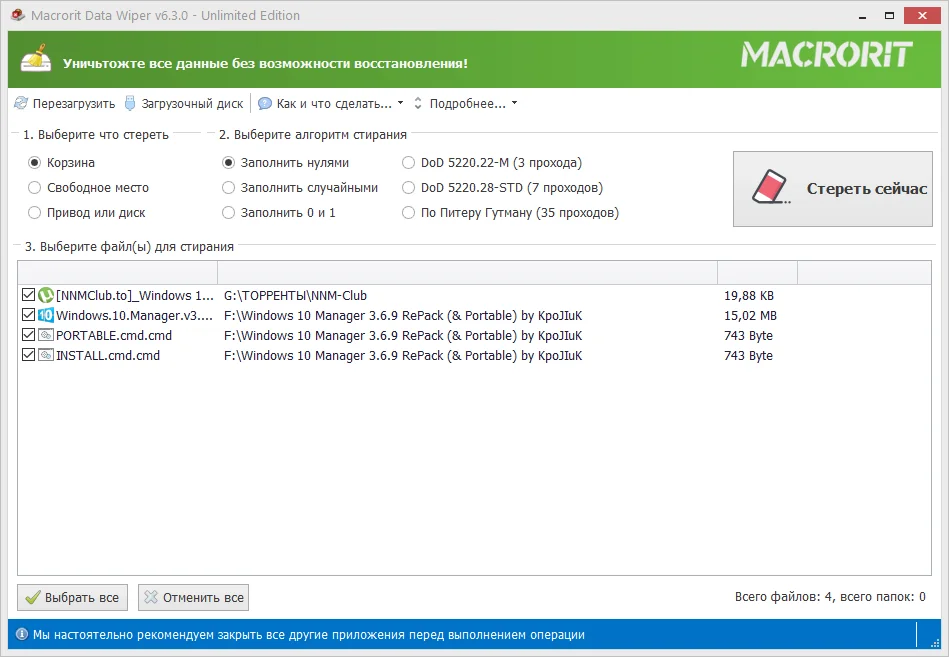Click the PORTABLE.cmd.cmd file icon

coord(46,335)
